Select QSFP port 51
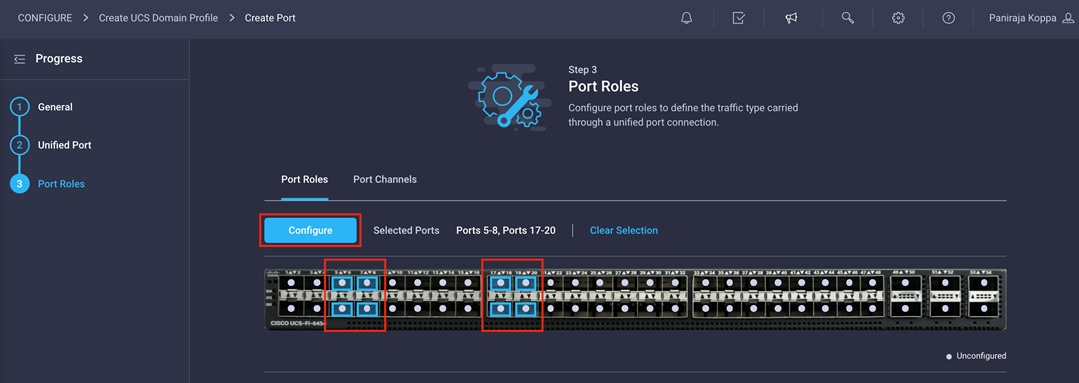 [946, 283]
